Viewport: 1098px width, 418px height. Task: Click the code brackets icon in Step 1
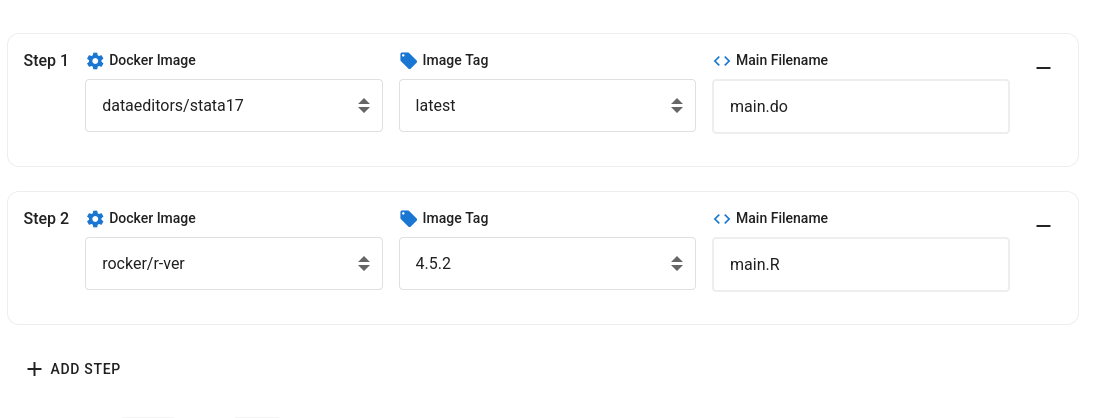(x=722, y=61)
